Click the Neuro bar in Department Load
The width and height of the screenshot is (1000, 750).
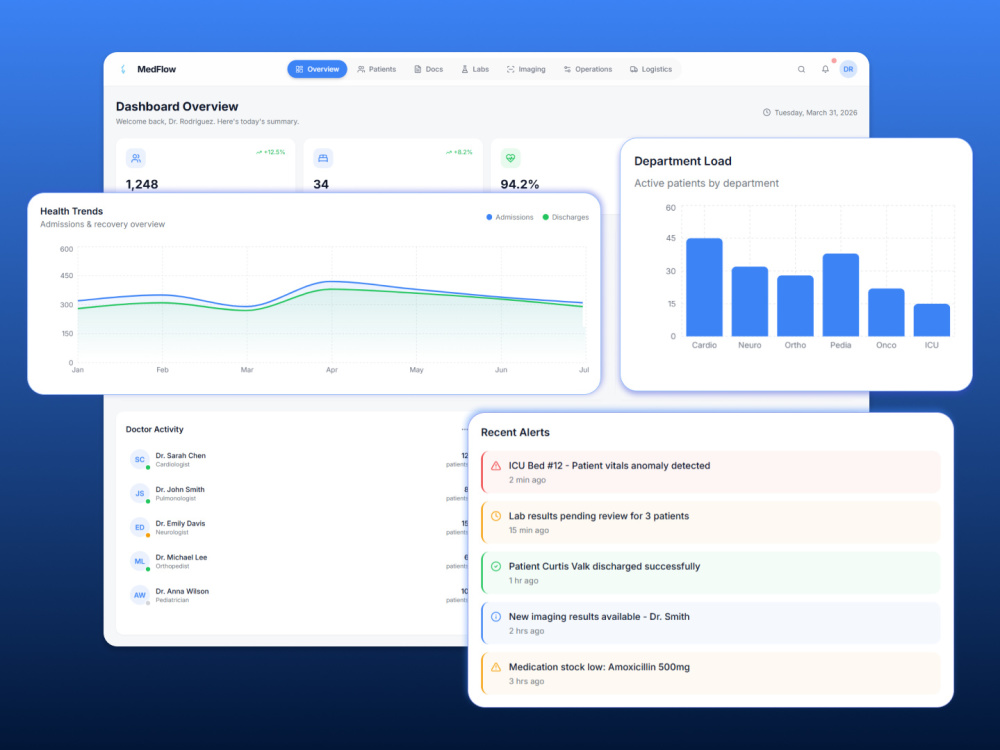click(749, 301)
